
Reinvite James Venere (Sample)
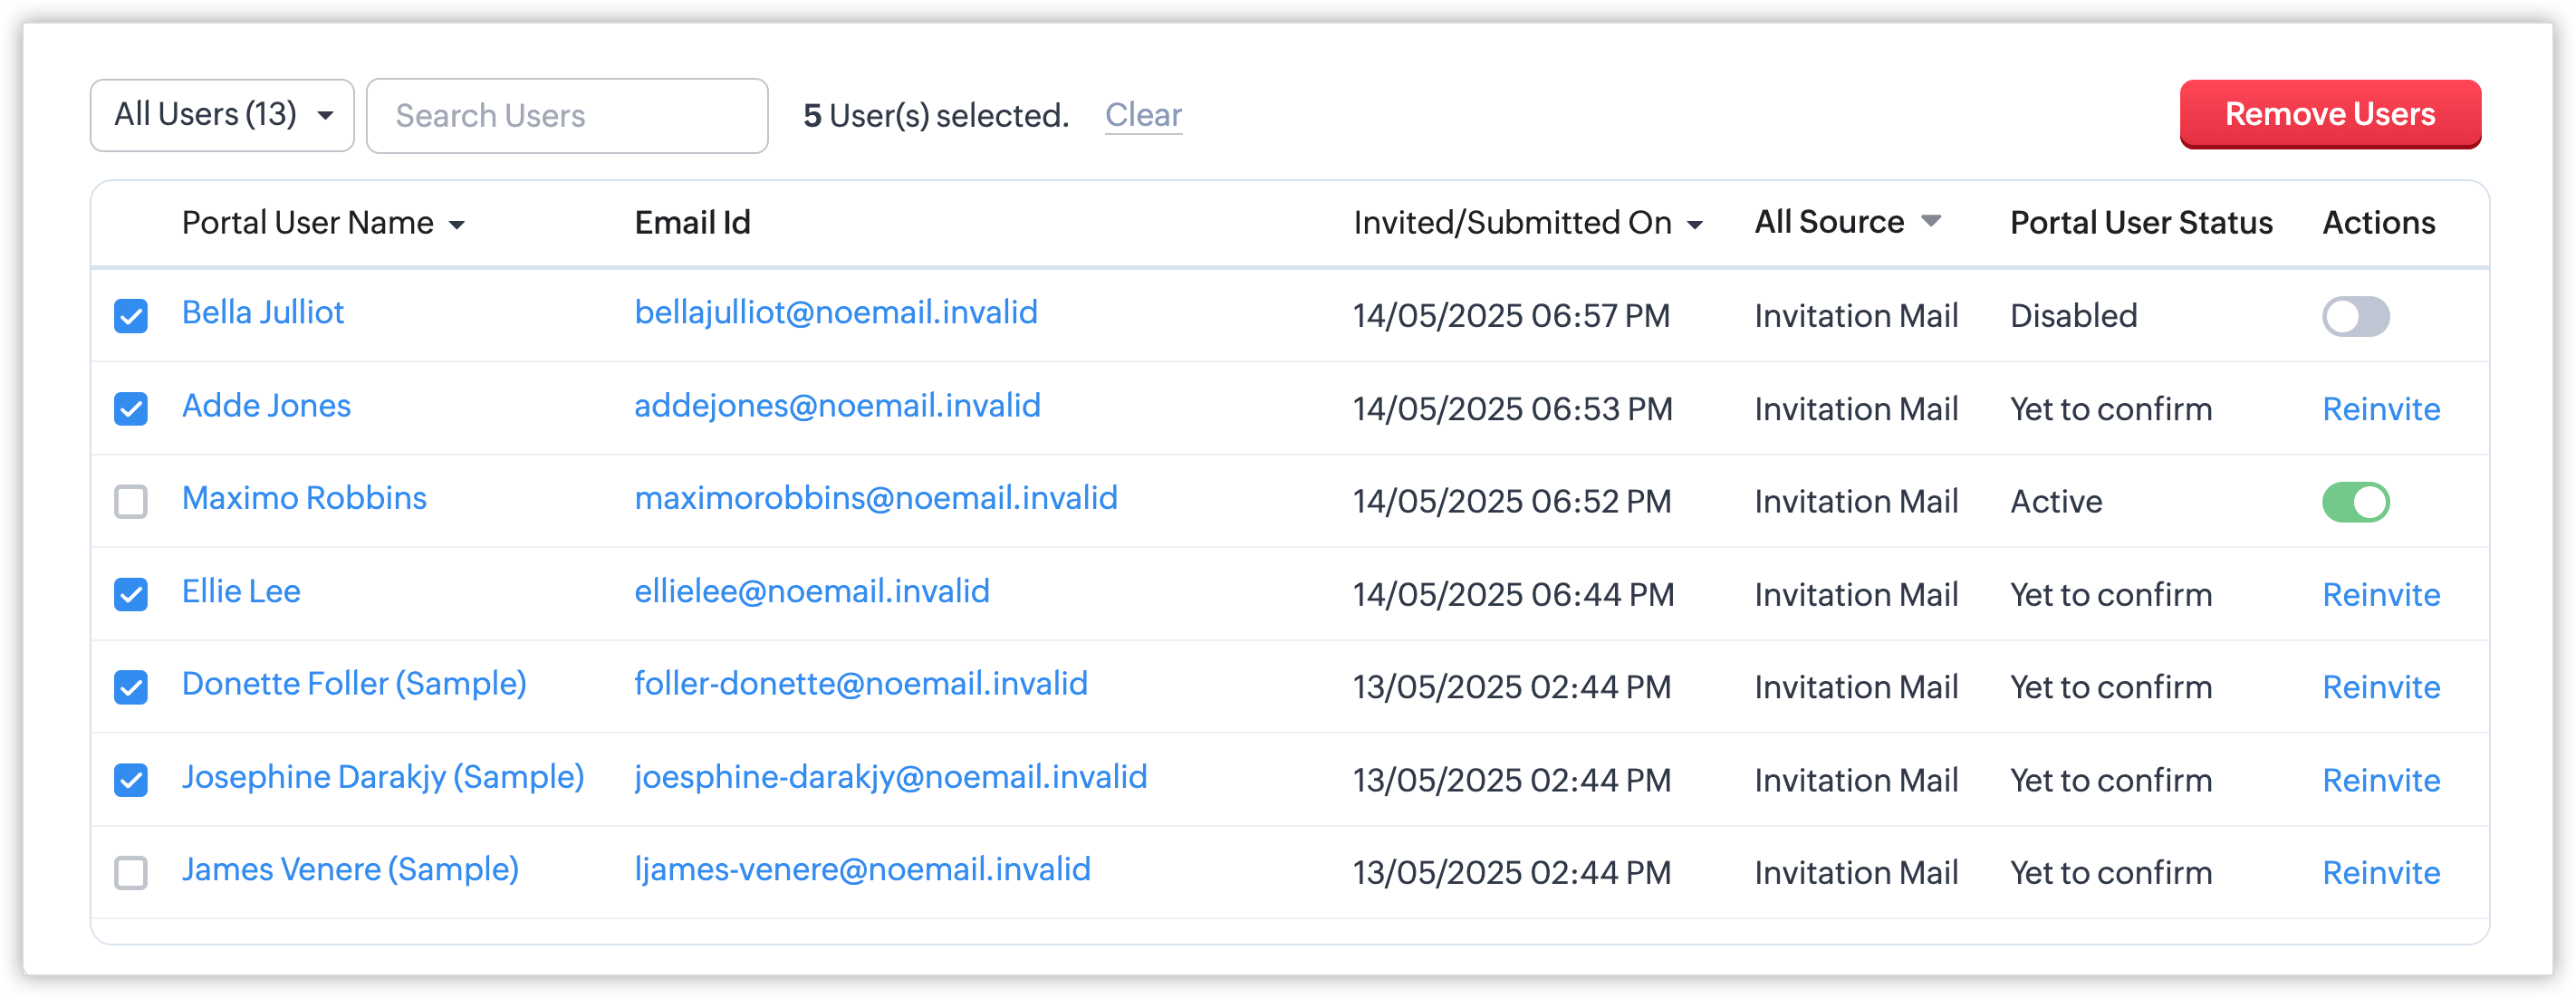point(2380,872)
